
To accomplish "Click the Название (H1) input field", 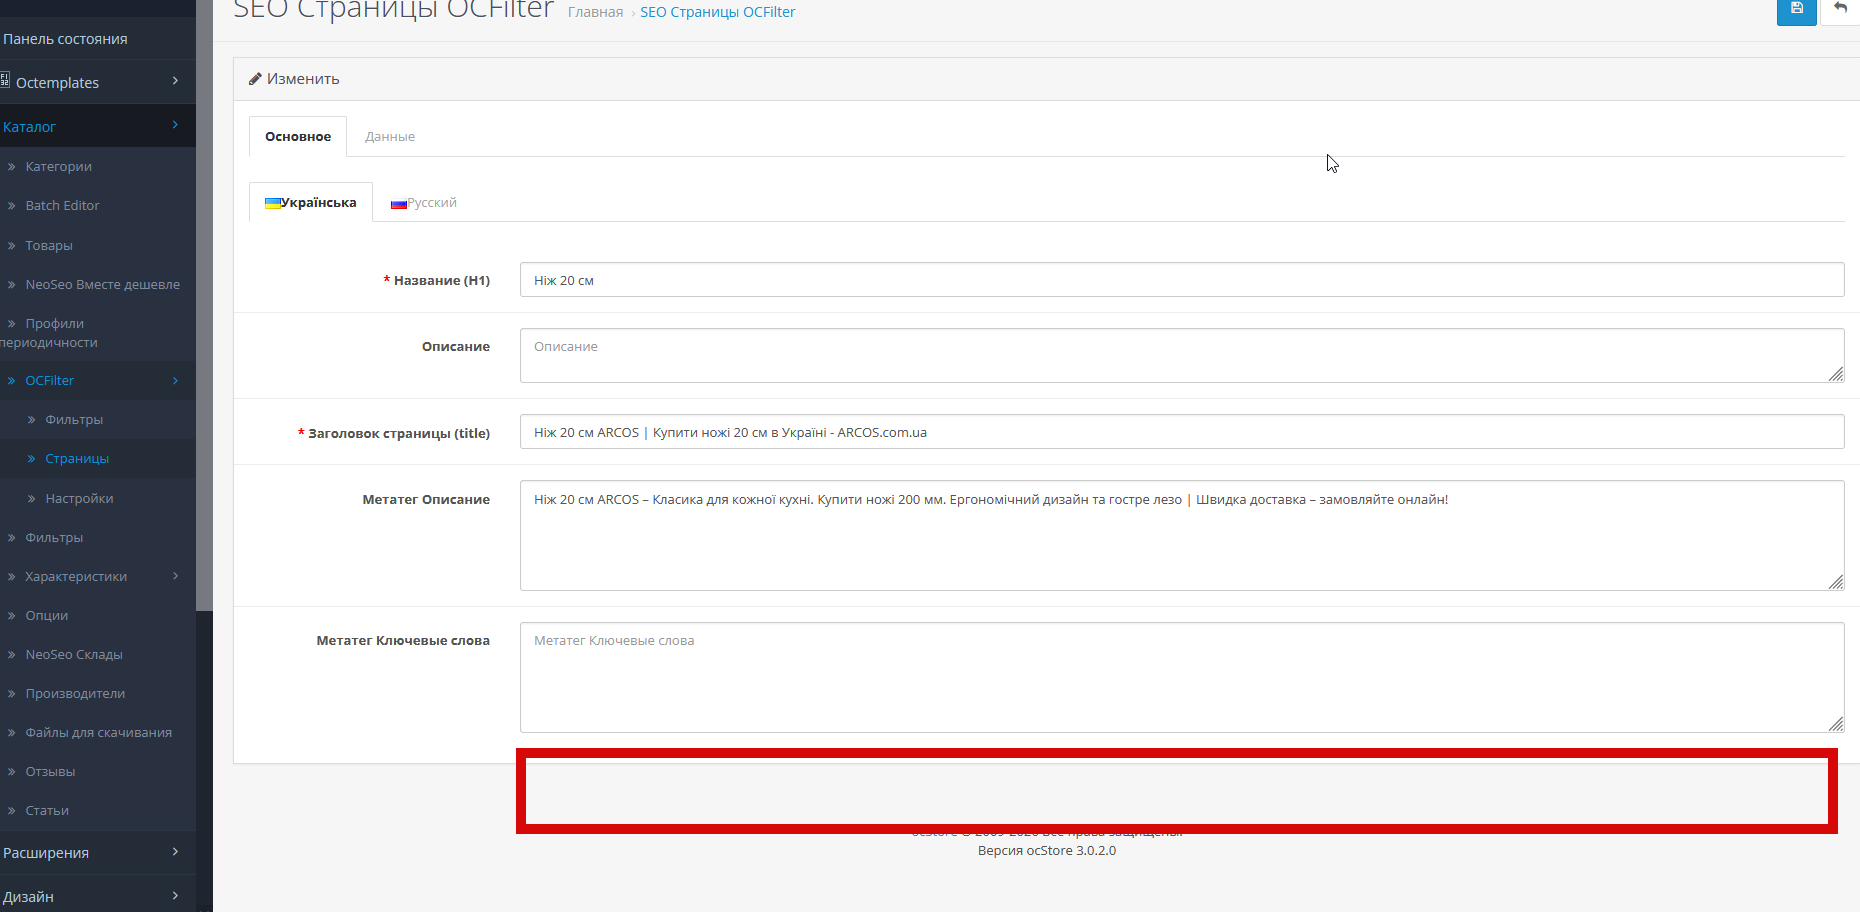I will pos(1182,280).
